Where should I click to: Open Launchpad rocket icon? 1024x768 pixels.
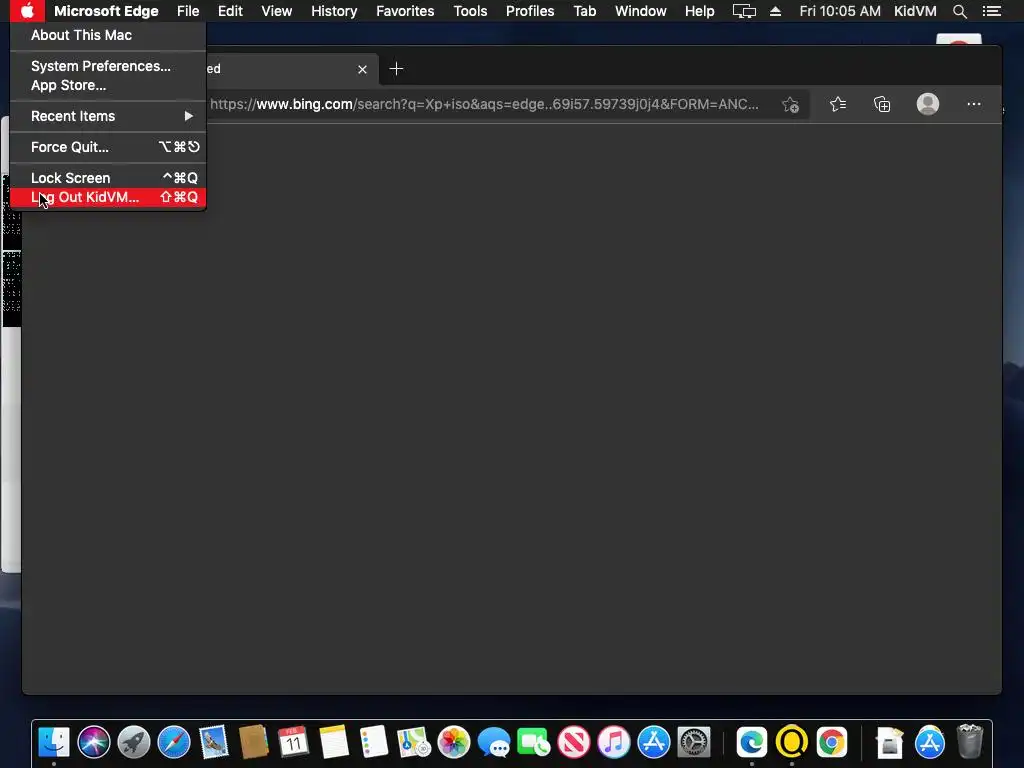(x=134, y=742)
